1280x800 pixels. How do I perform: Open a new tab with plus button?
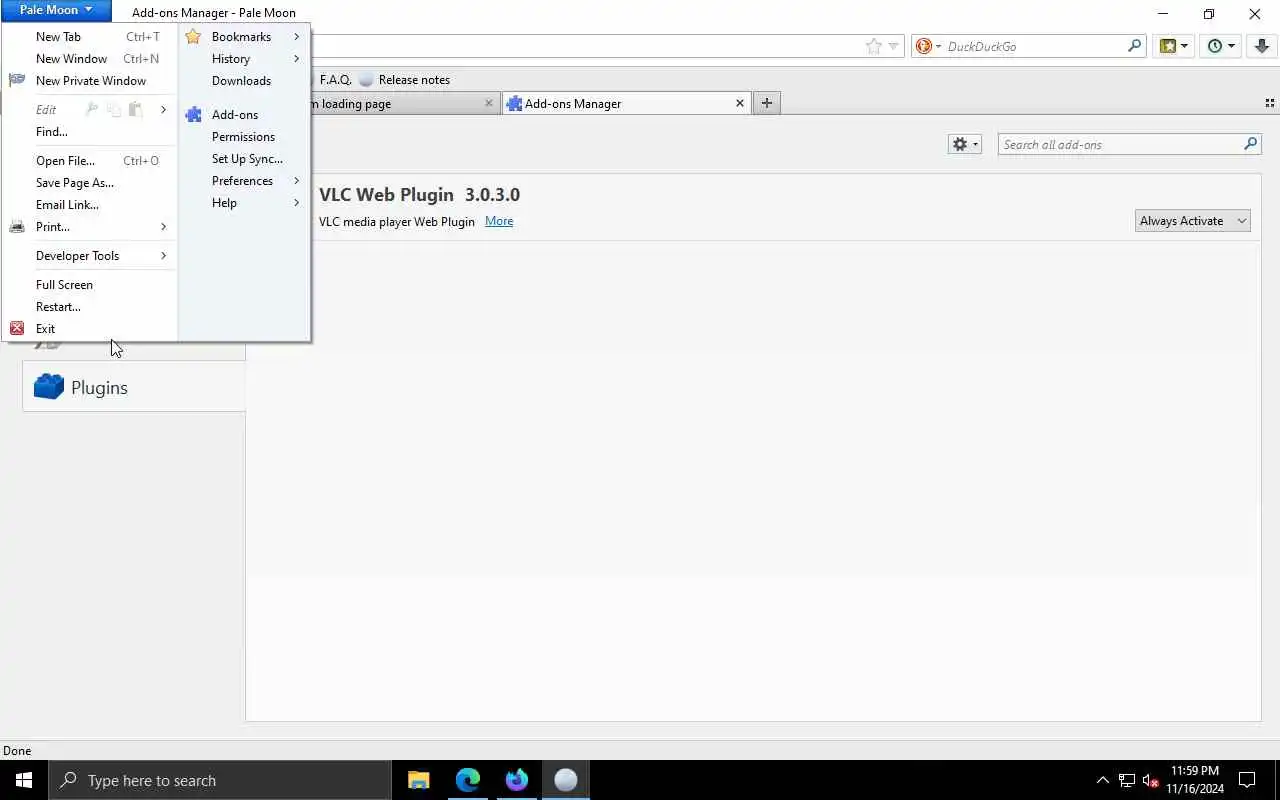tap(767, 103)
